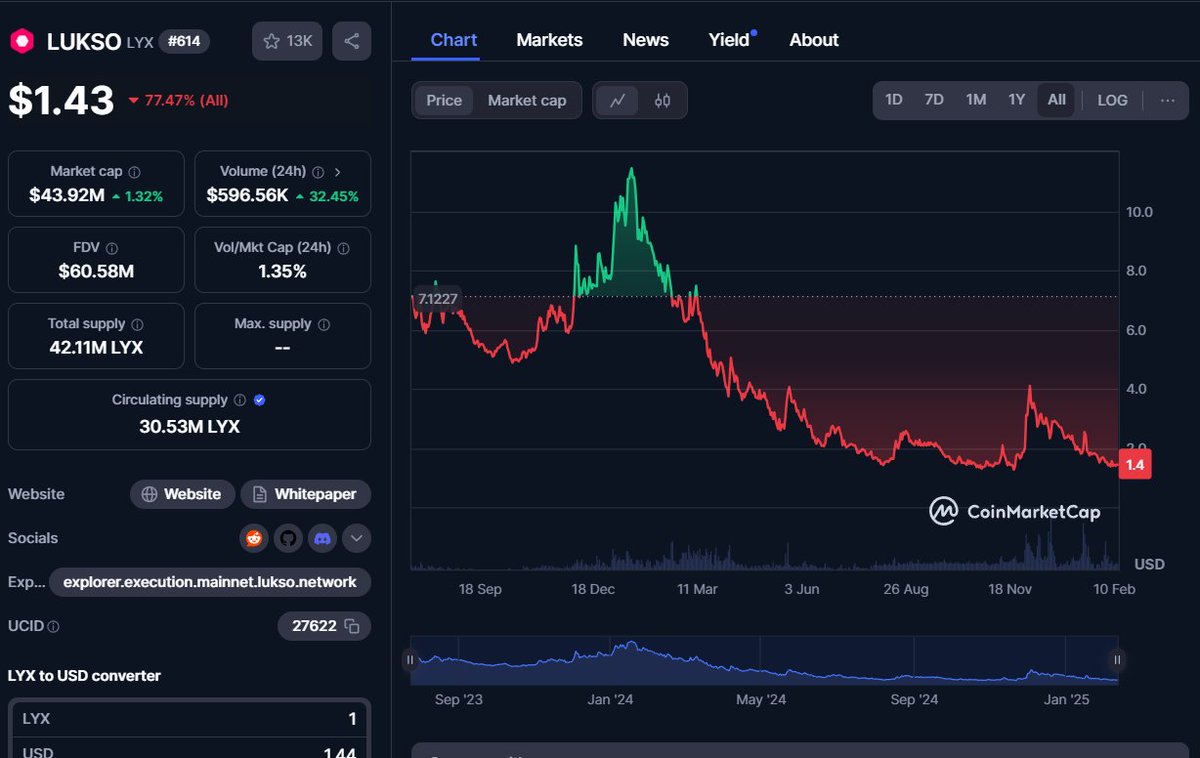Show info tooltip for FDV
The height and width of the screenshot is (758, 1200).
pos(112,248)
